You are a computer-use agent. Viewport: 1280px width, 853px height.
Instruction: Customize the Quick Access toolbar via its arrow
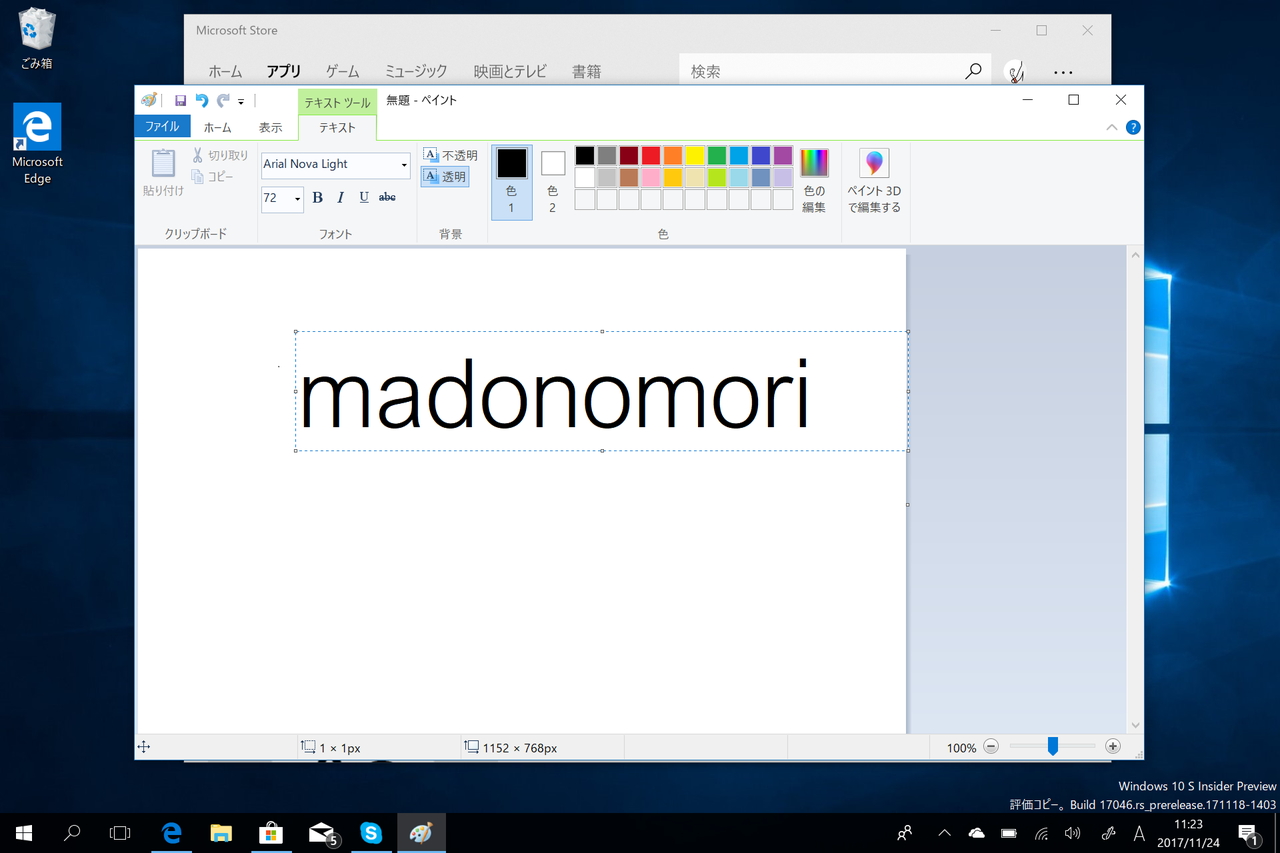(x=240, y=100)
